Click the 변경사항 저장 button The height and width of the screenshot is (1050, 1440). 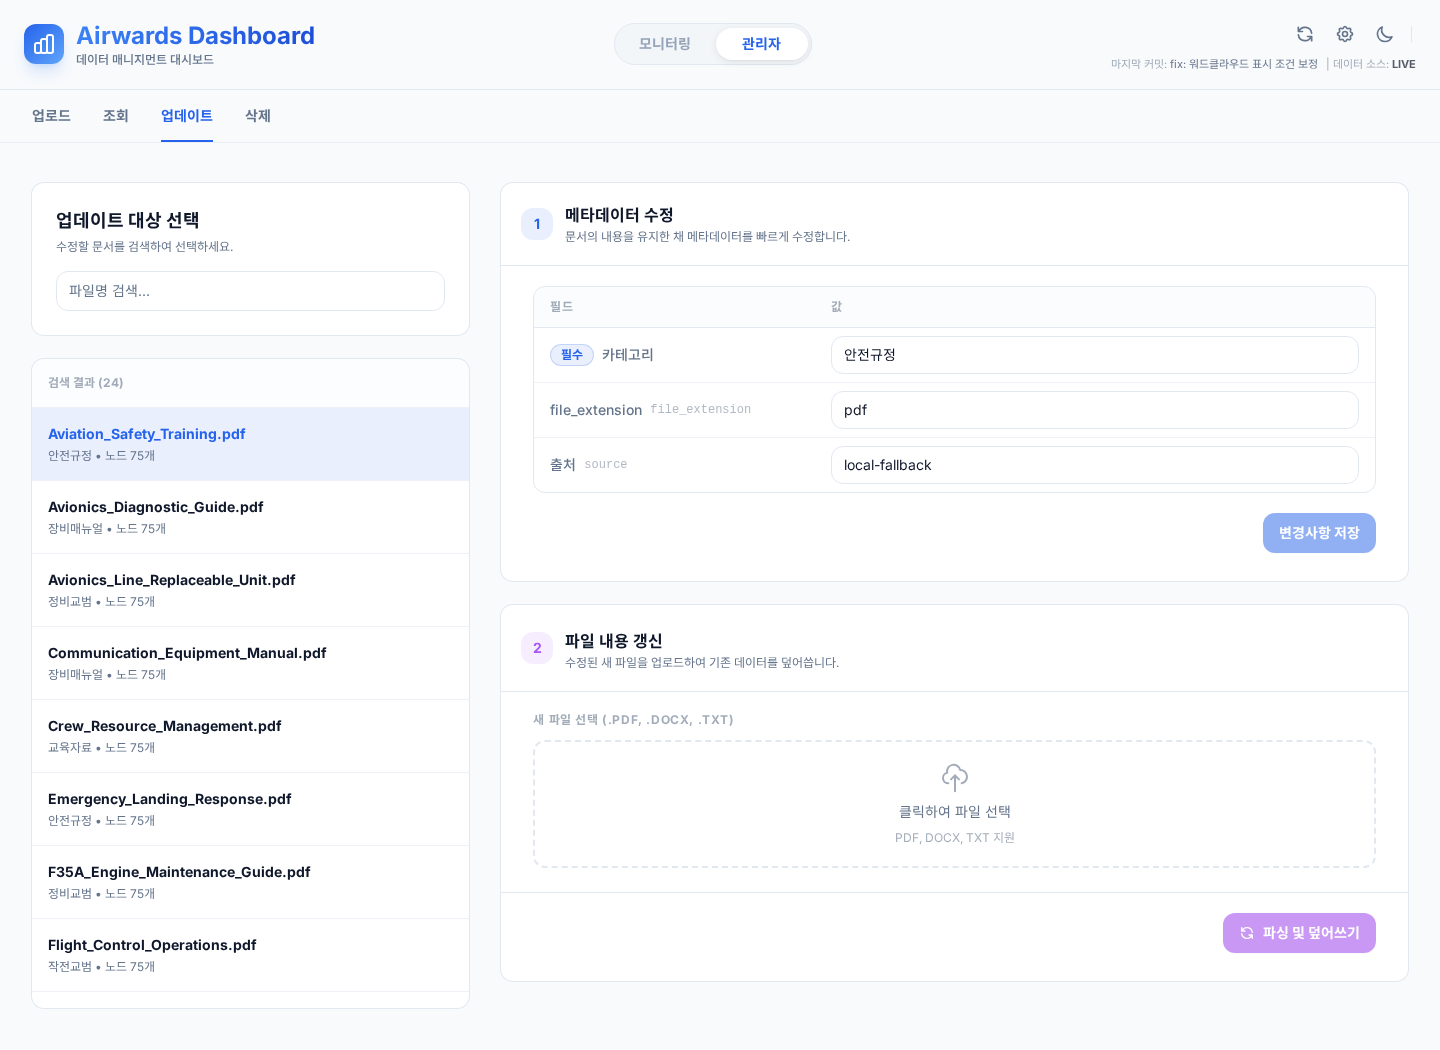click(x=1319, y=533)
